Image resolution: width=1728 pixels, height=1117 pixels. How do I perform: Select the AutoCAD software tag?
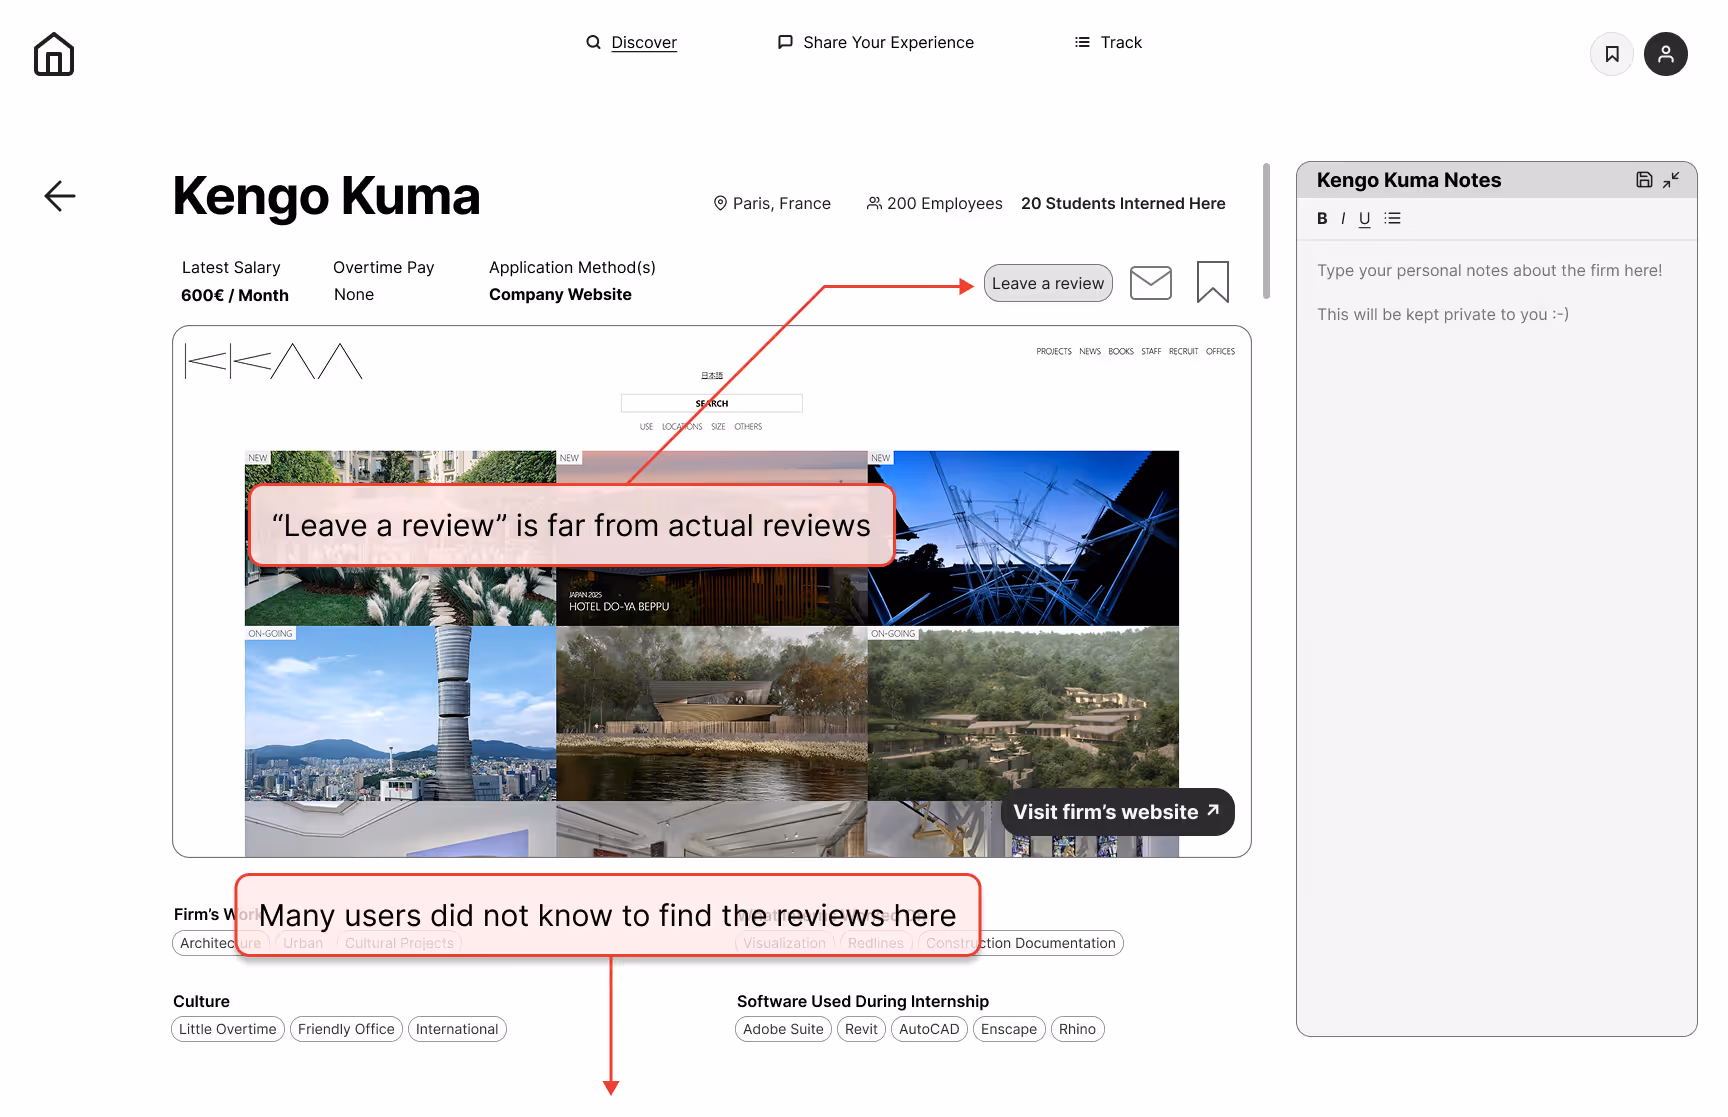[x=929, y=1029]
